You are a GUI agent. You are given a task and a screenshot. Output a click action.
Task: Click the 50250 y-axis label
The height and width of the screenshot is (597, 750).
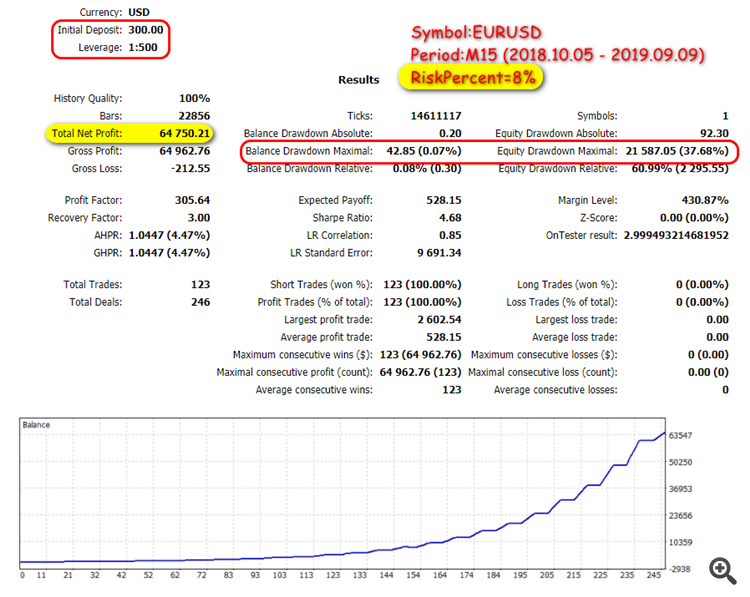(x=680, y=463)
